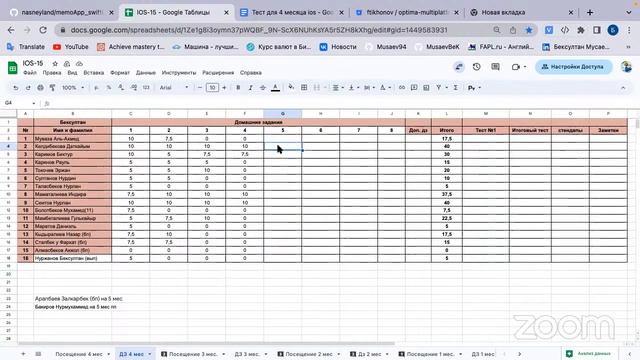Click the Insert chart icon
Screen dimensions: 640x360
(426, 88)
